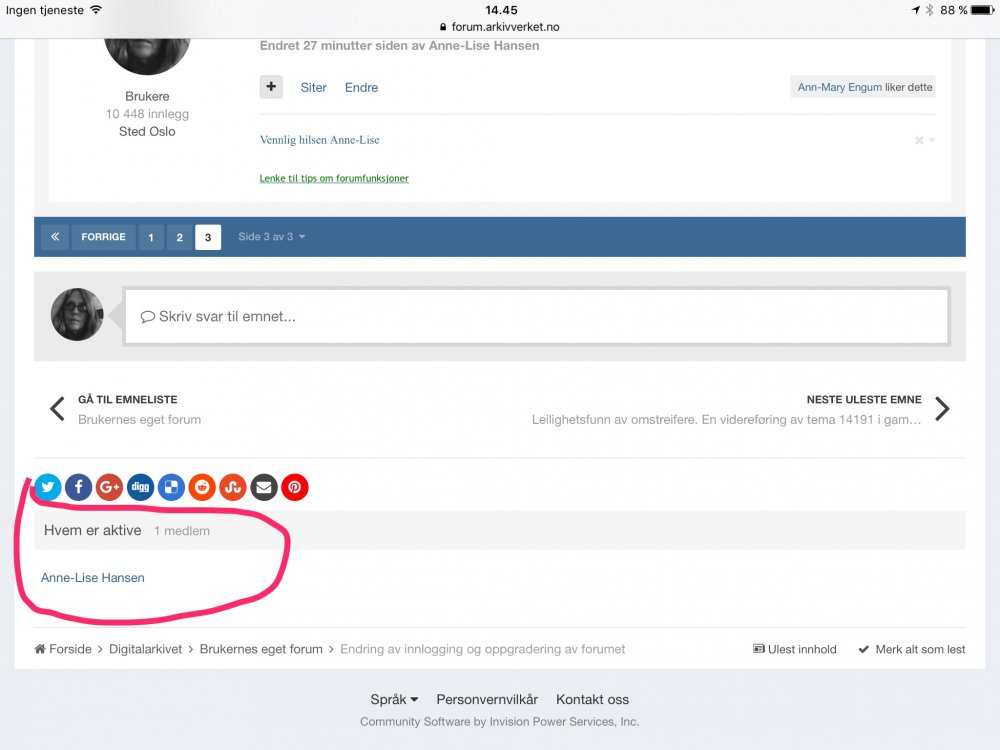The height and width of the screenshot is (750, 1000).
Task: Select 'Merk alt som lest'
Action: coord(911,649)
